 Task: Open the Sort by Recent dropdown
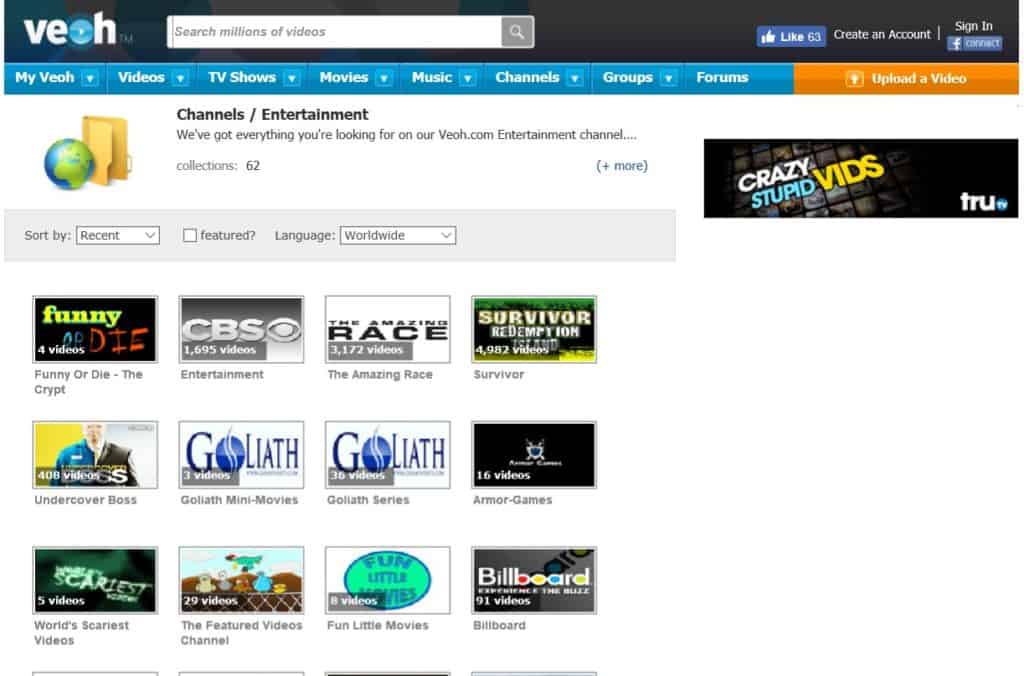[118, 235]
